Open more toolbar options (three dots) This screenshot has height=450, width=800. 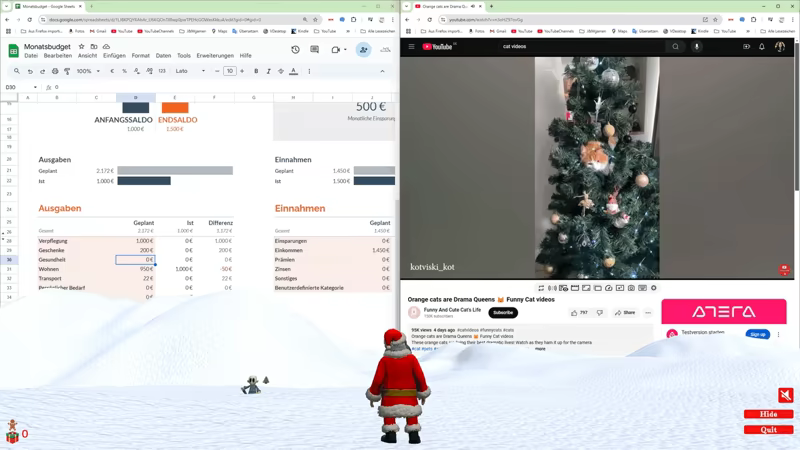309,71
